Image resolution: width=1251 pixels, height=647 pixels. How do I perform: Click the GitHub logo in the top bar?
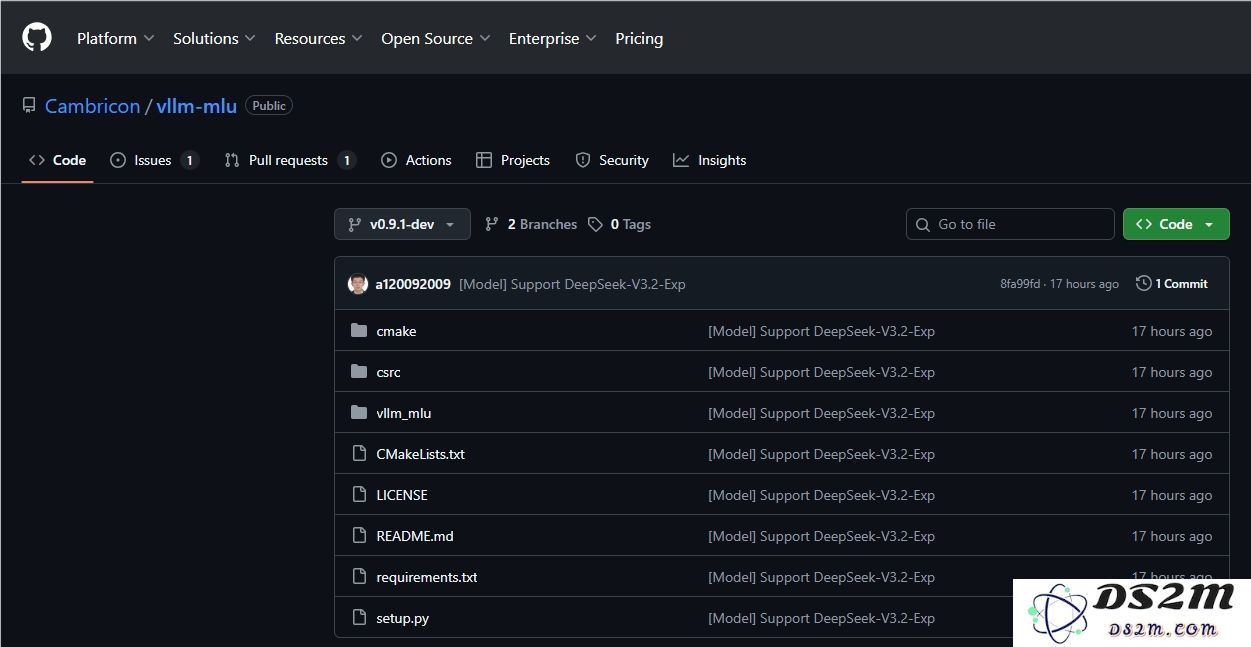click(x=36, y=37)
